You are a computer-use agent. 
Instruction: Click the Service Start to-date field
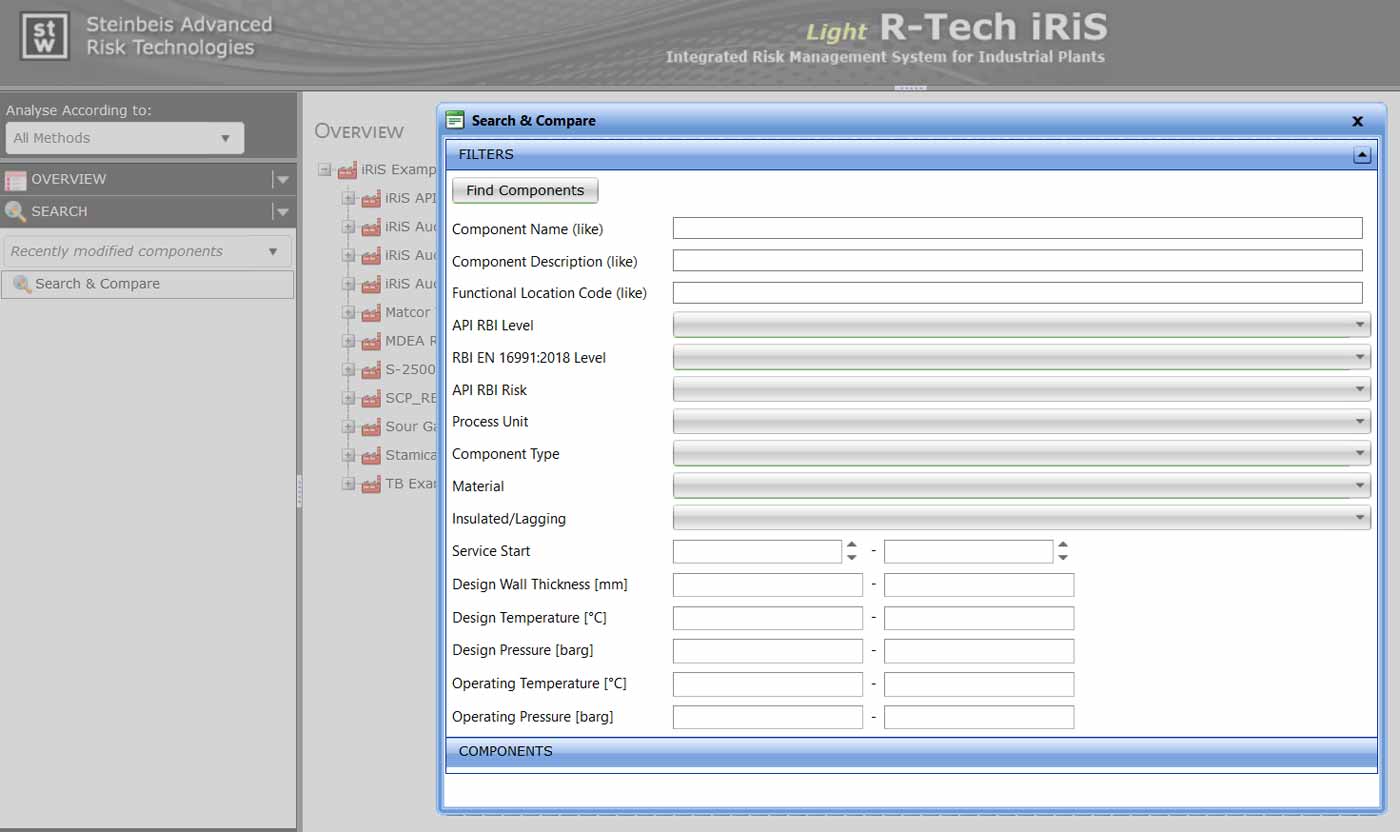968,551
